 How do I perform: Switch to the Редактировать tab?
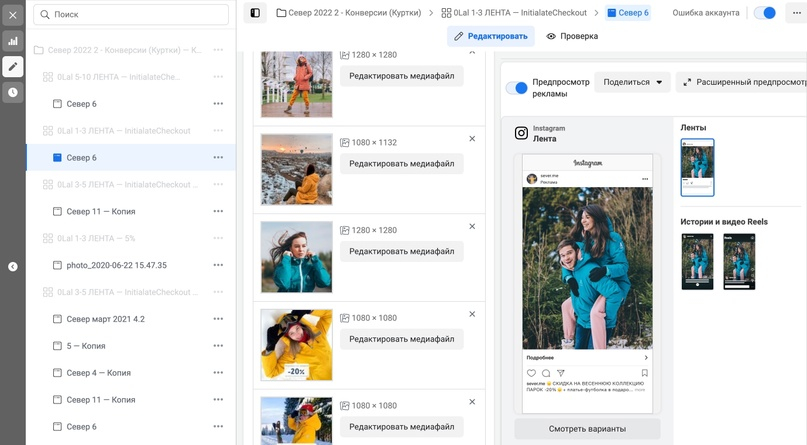point(490,36)
